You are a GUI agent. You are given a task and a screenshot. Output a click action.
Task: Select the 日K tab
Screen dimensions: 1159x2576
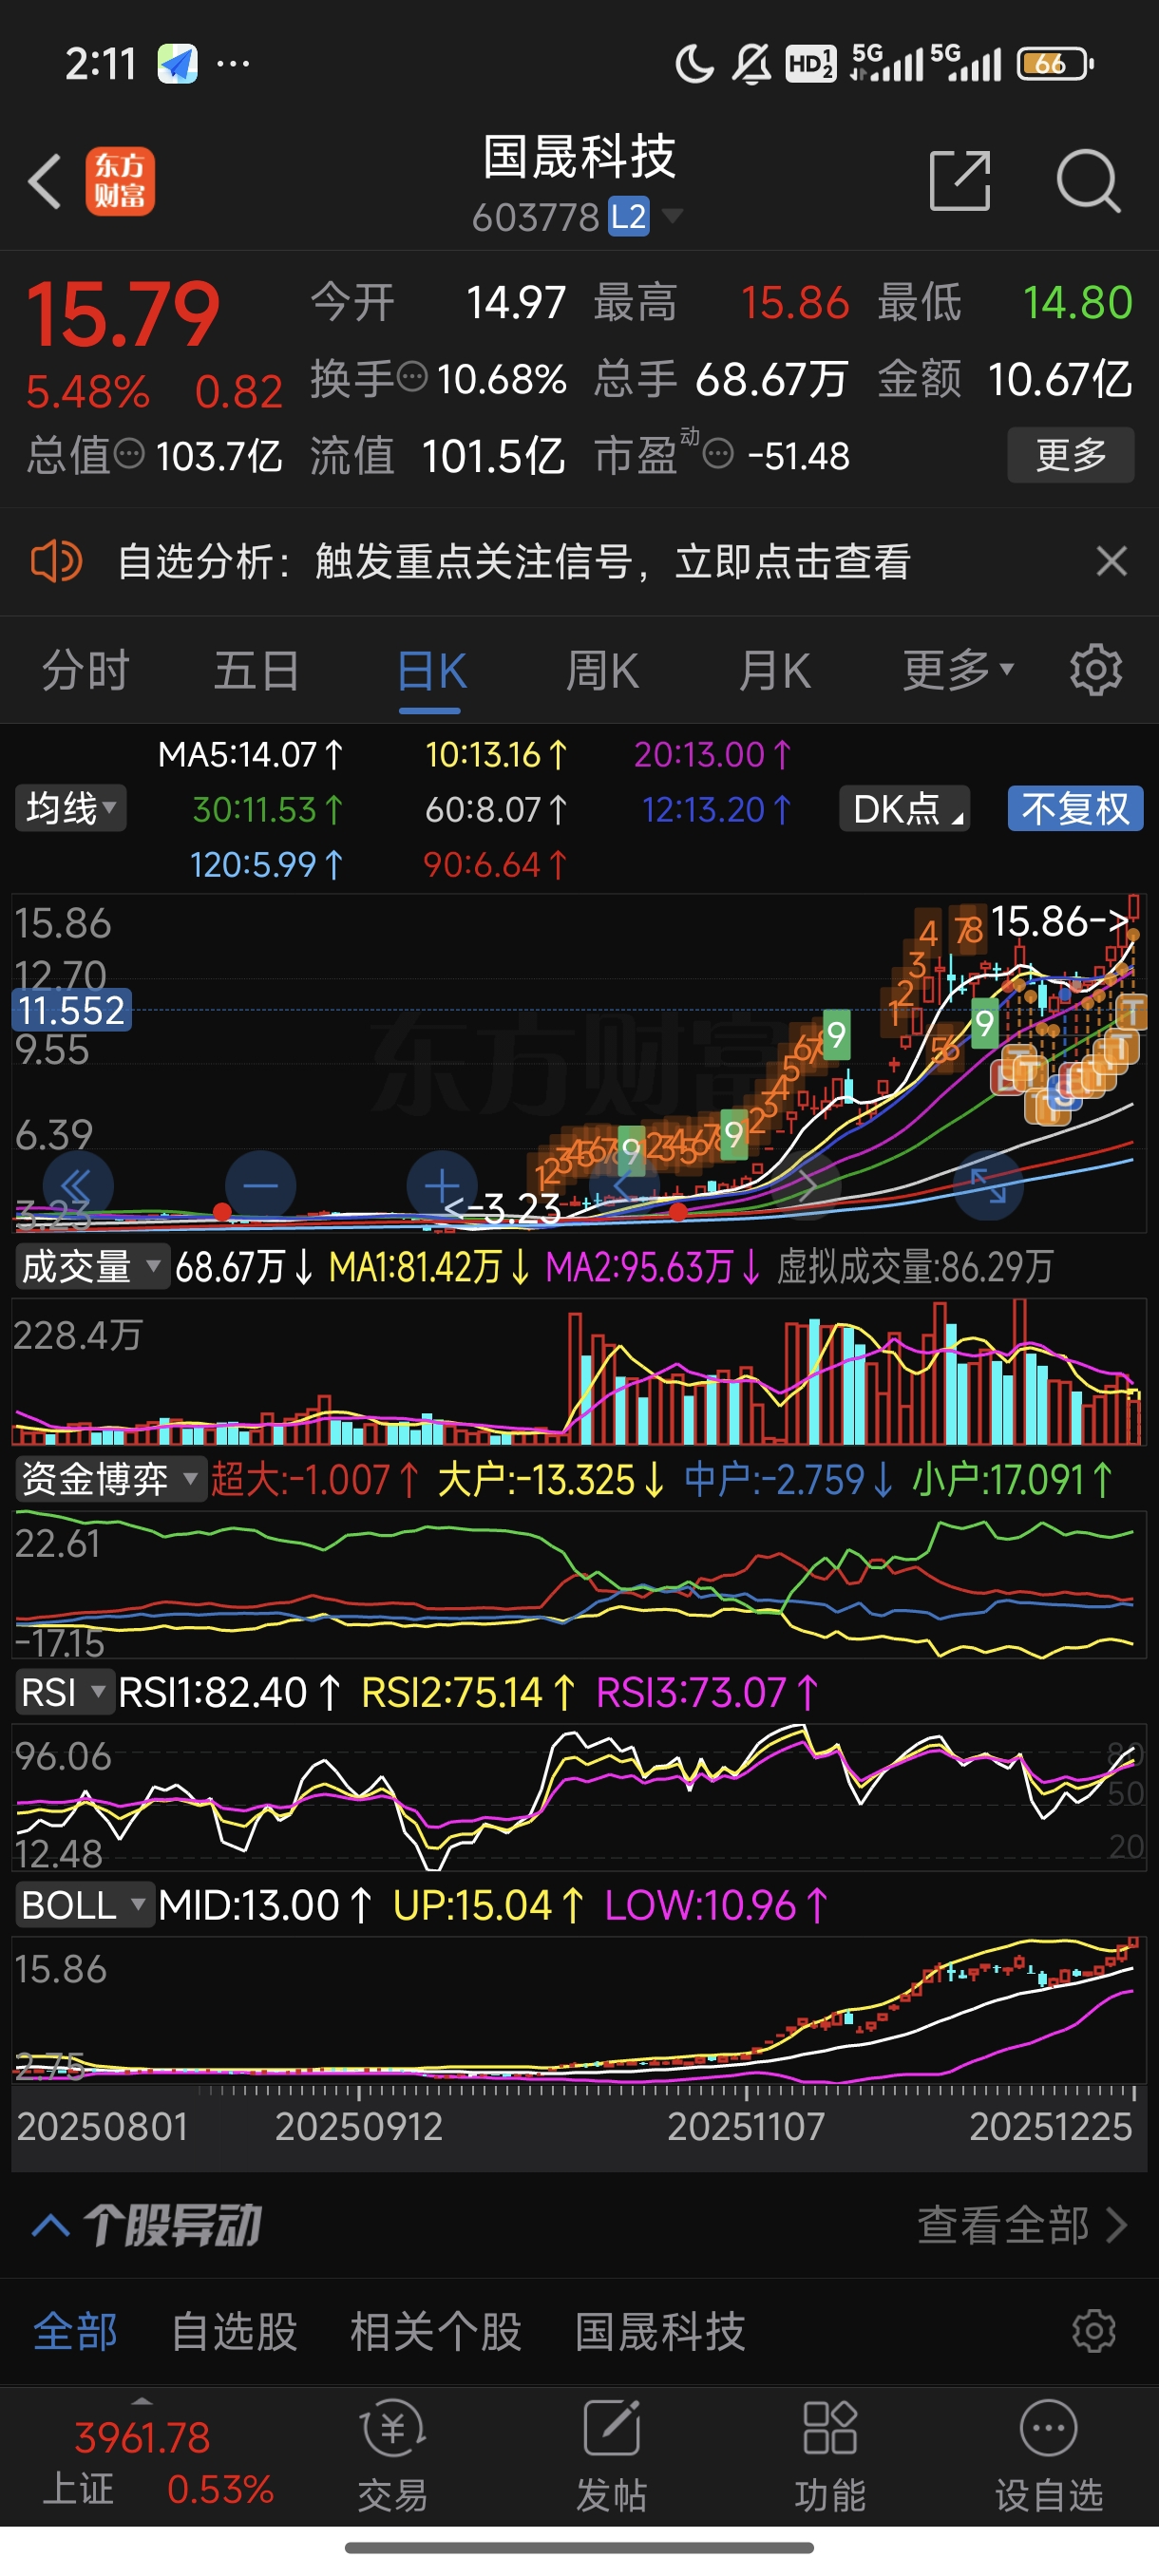tap(431, 670)
